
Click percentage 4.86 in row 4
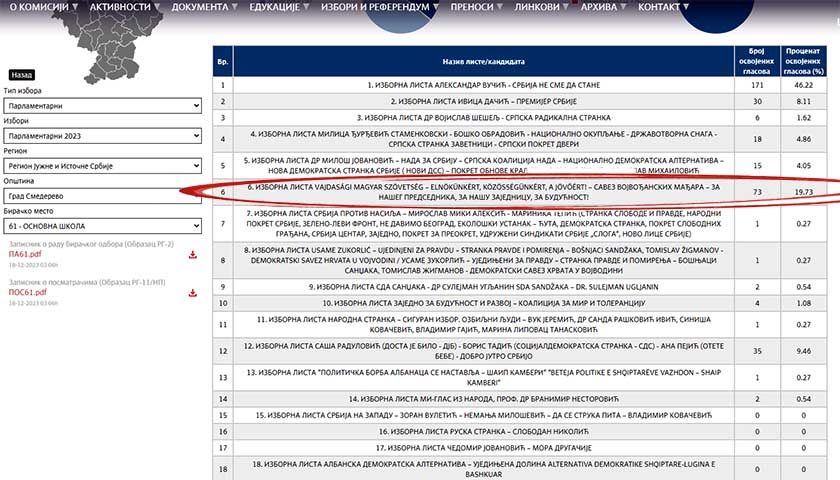803,139
